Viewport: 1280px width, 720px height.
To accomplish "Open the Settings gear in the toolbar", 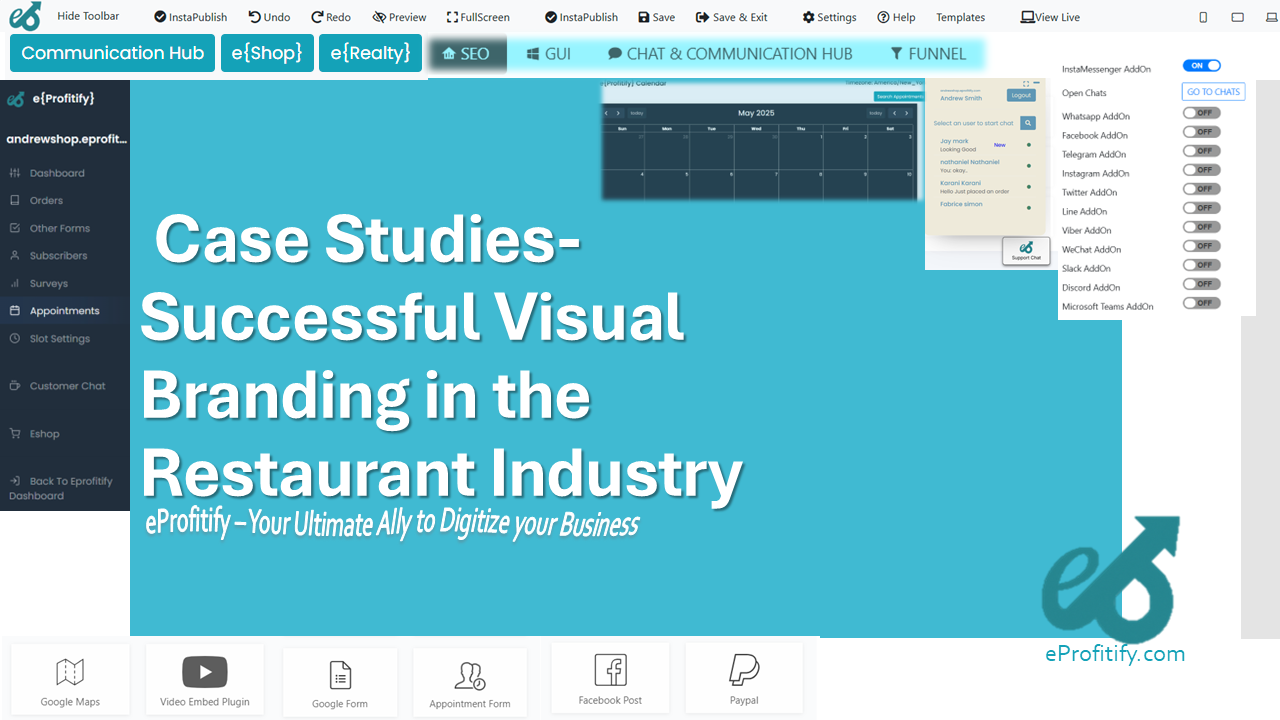I will coord(828,16).
